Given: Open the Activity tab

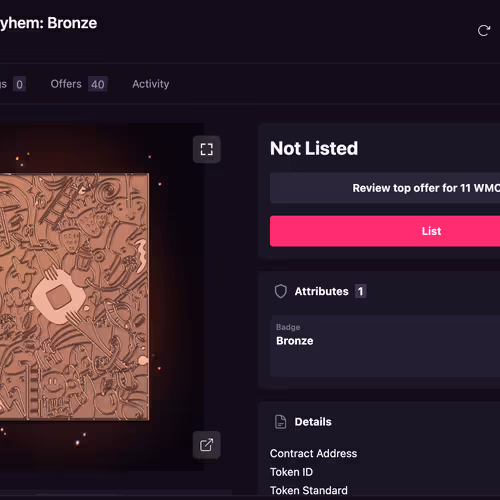Looking at the screenshot, I should pos(151,84).
